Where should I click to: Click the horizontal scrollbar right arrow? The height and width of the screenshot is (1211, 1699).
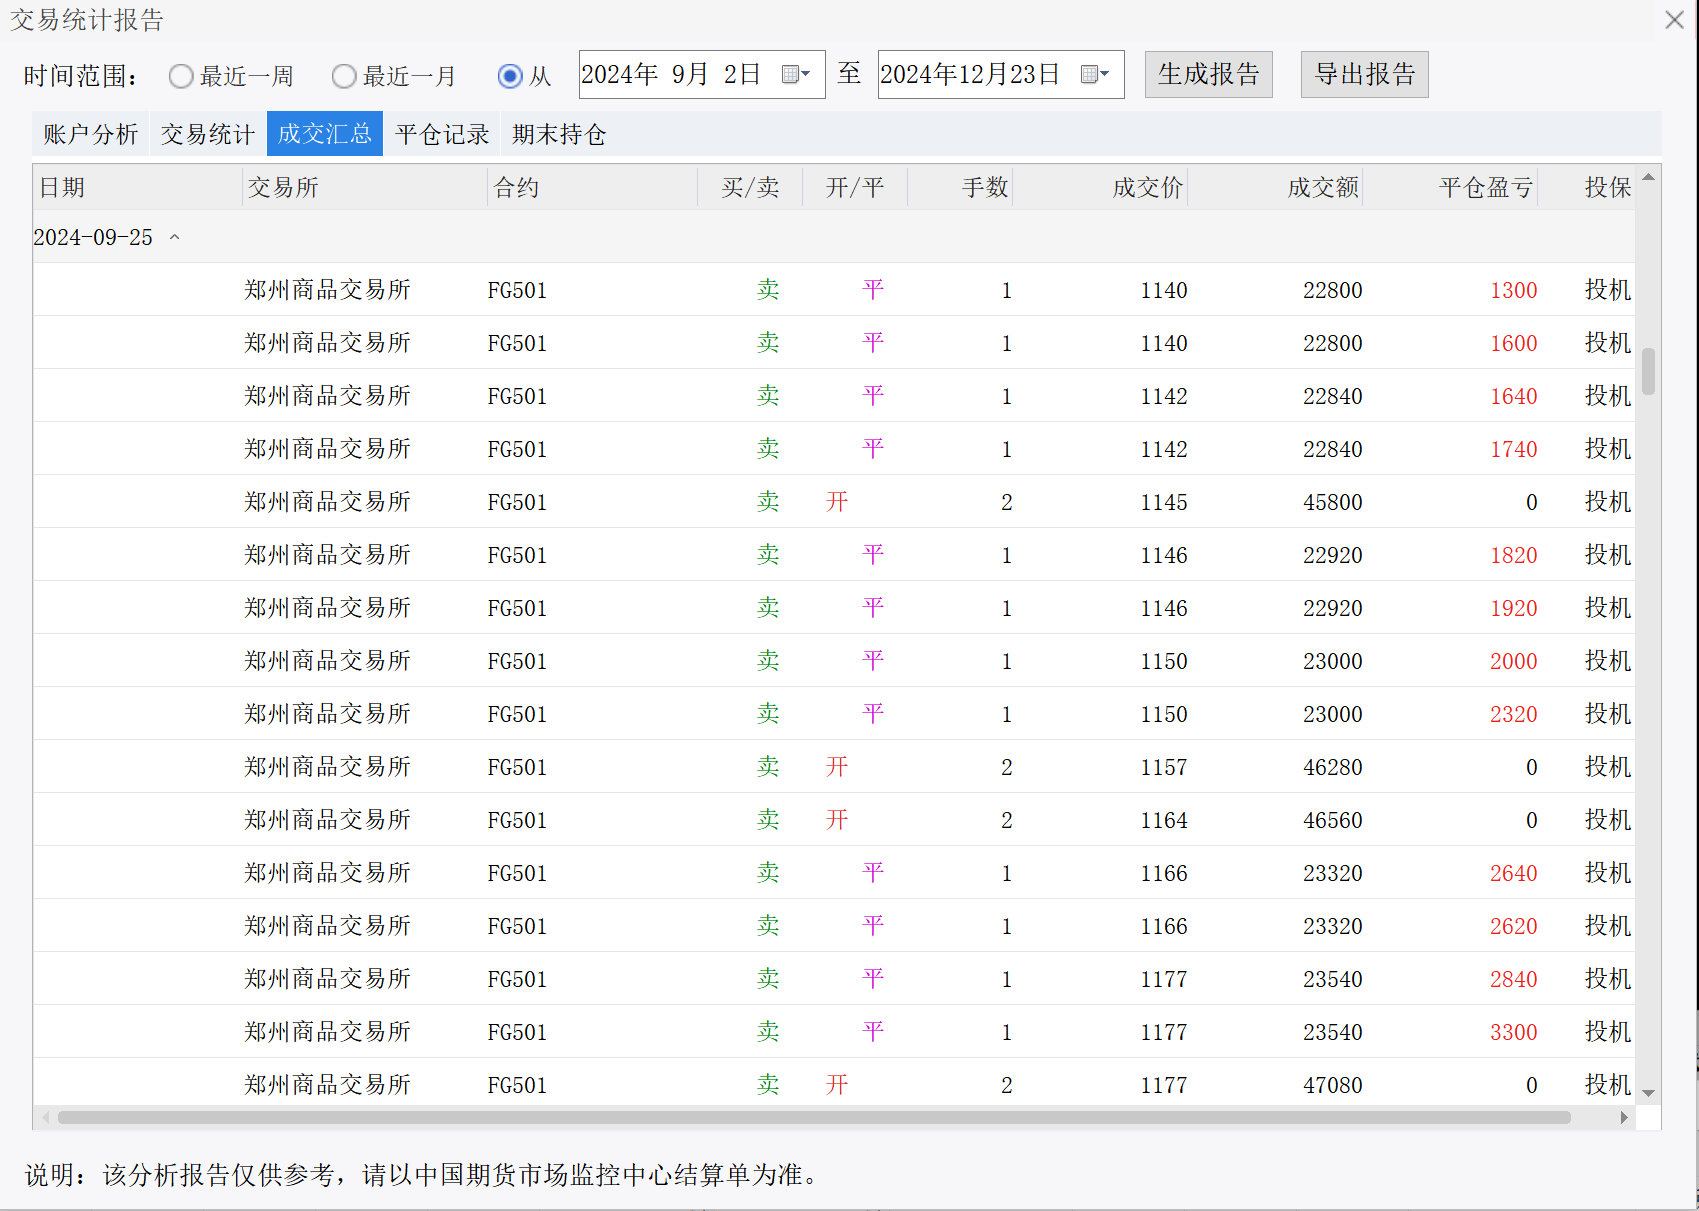[1624, 1117]
